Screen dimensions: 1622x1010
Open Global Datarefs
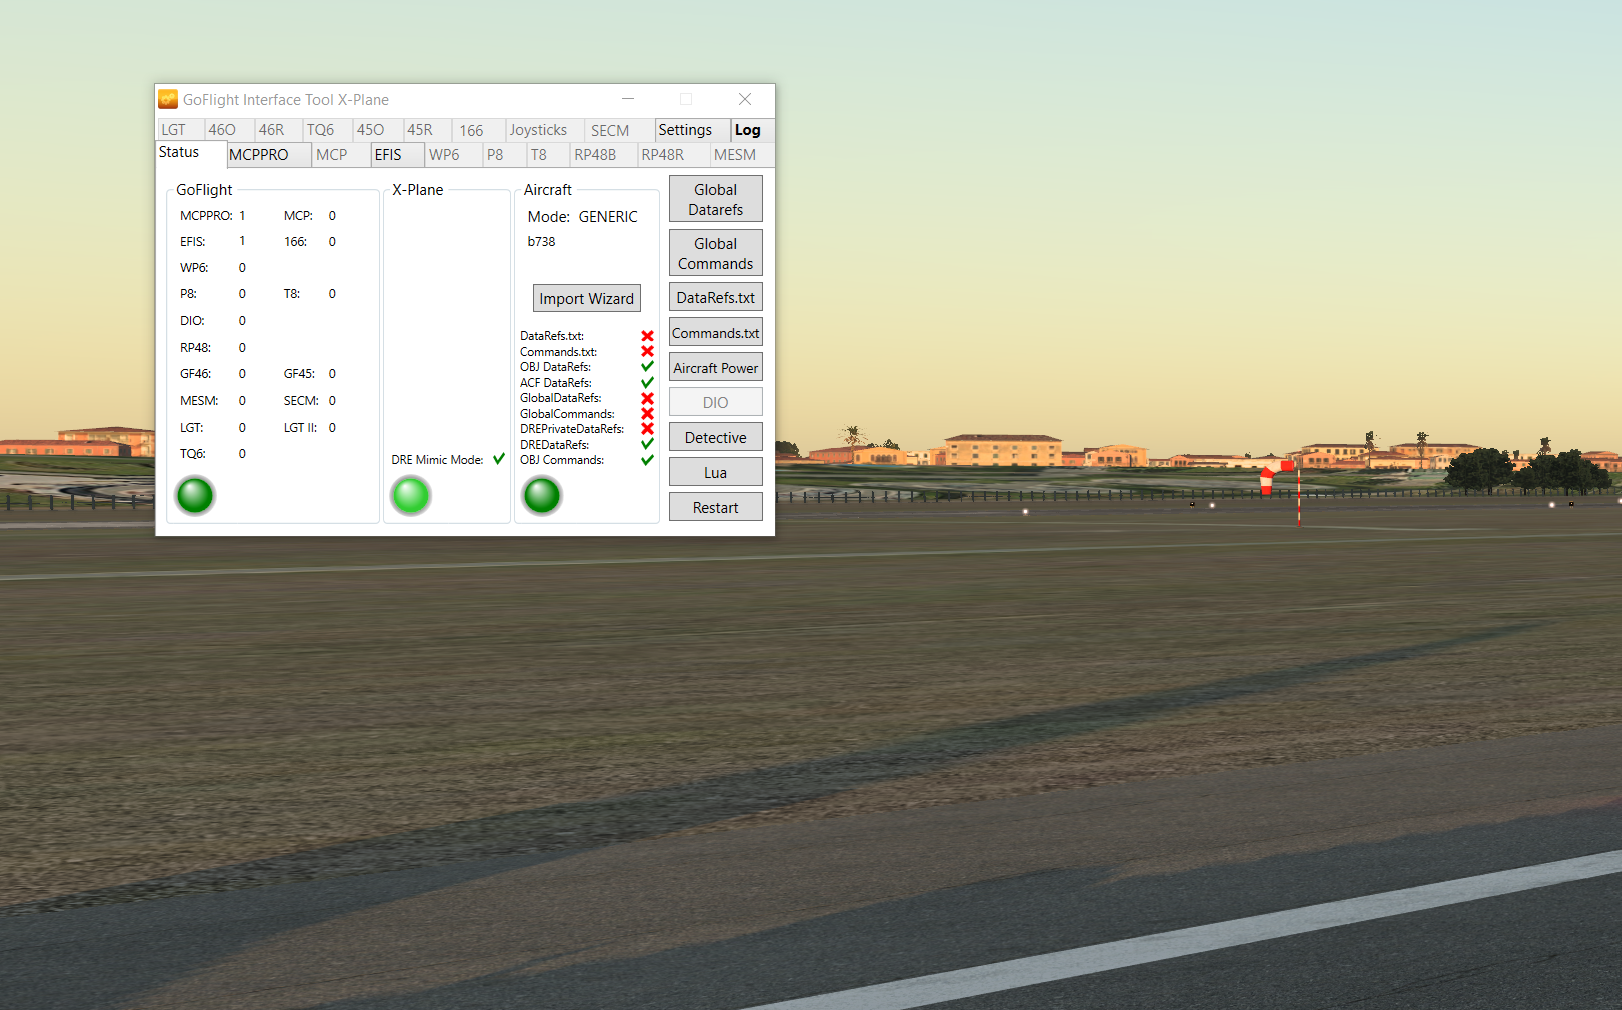pyautogui.click(x=715, y=199)
